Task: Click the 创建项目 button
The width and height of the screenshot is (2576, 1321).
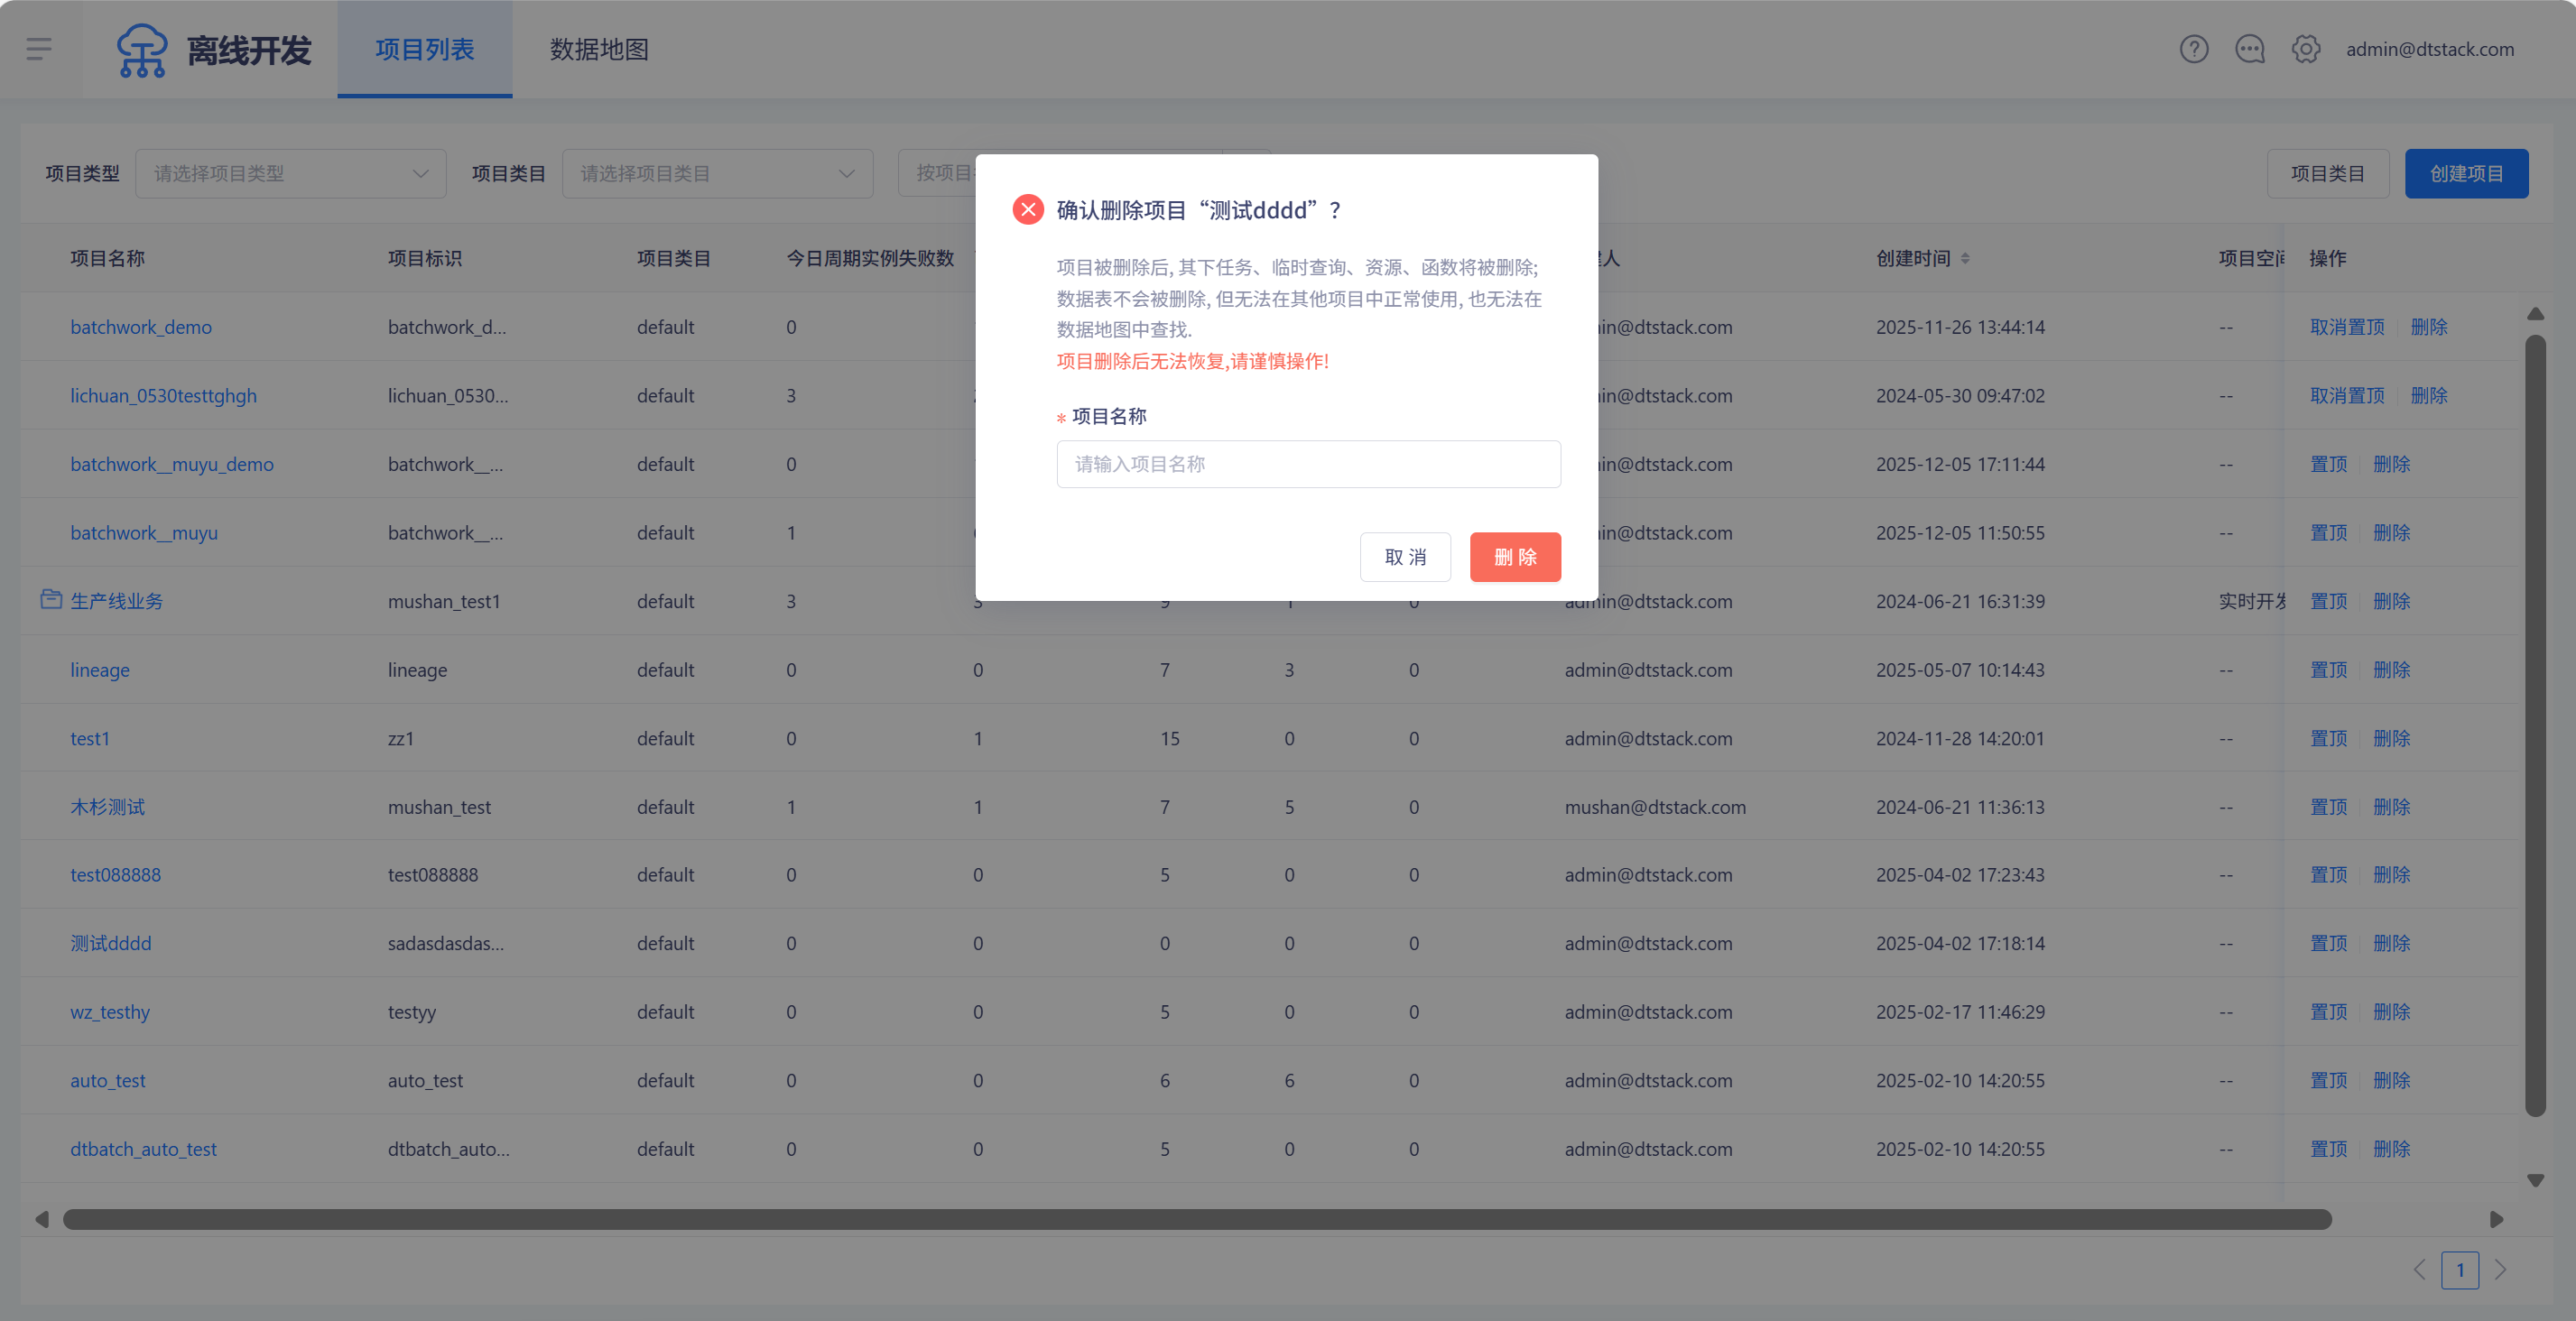Action: (x=2465, y=174)
